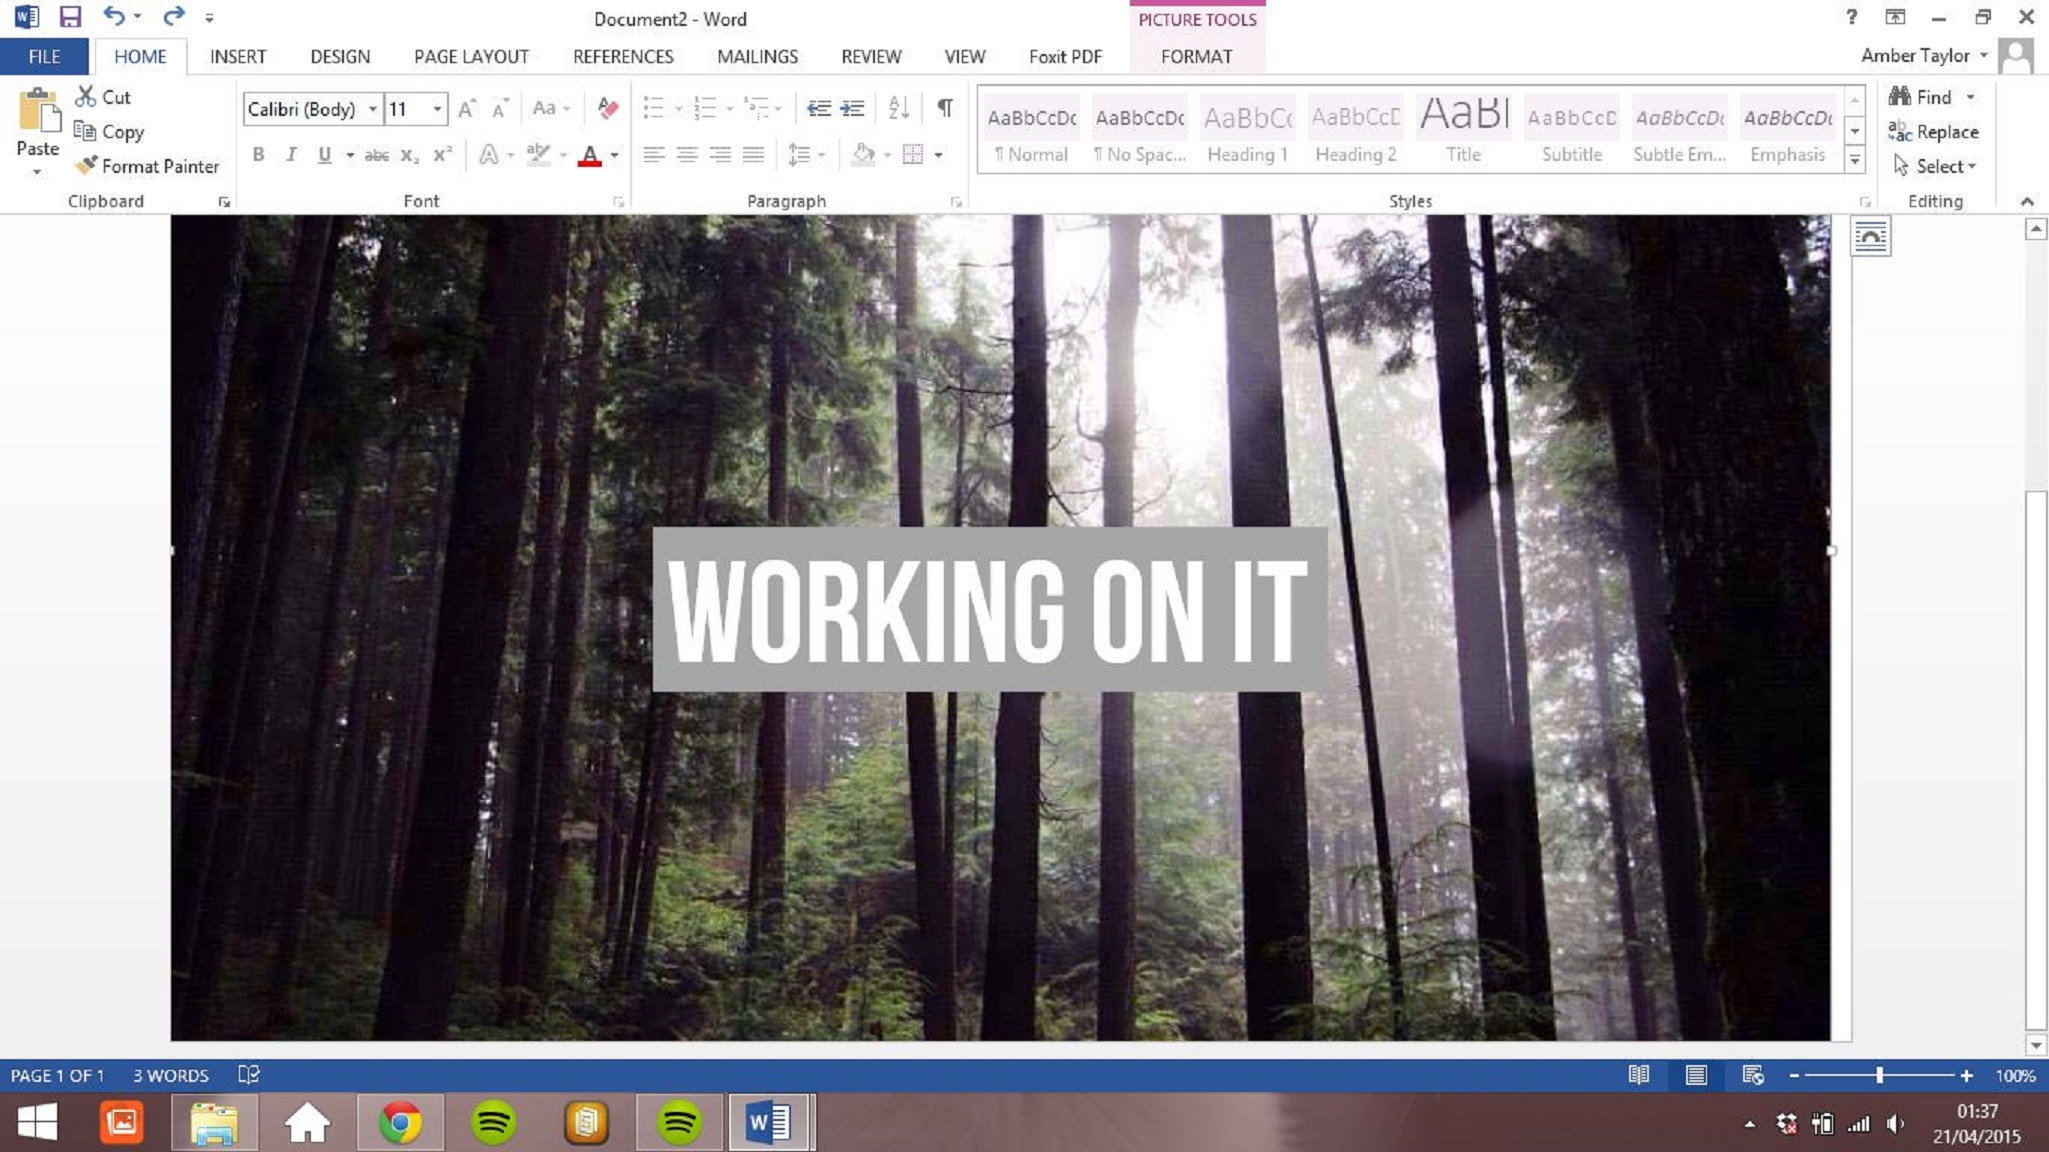Apply the Heading 1 style
Screen dimensions: 2049x1152
[x=1247, y=132]
